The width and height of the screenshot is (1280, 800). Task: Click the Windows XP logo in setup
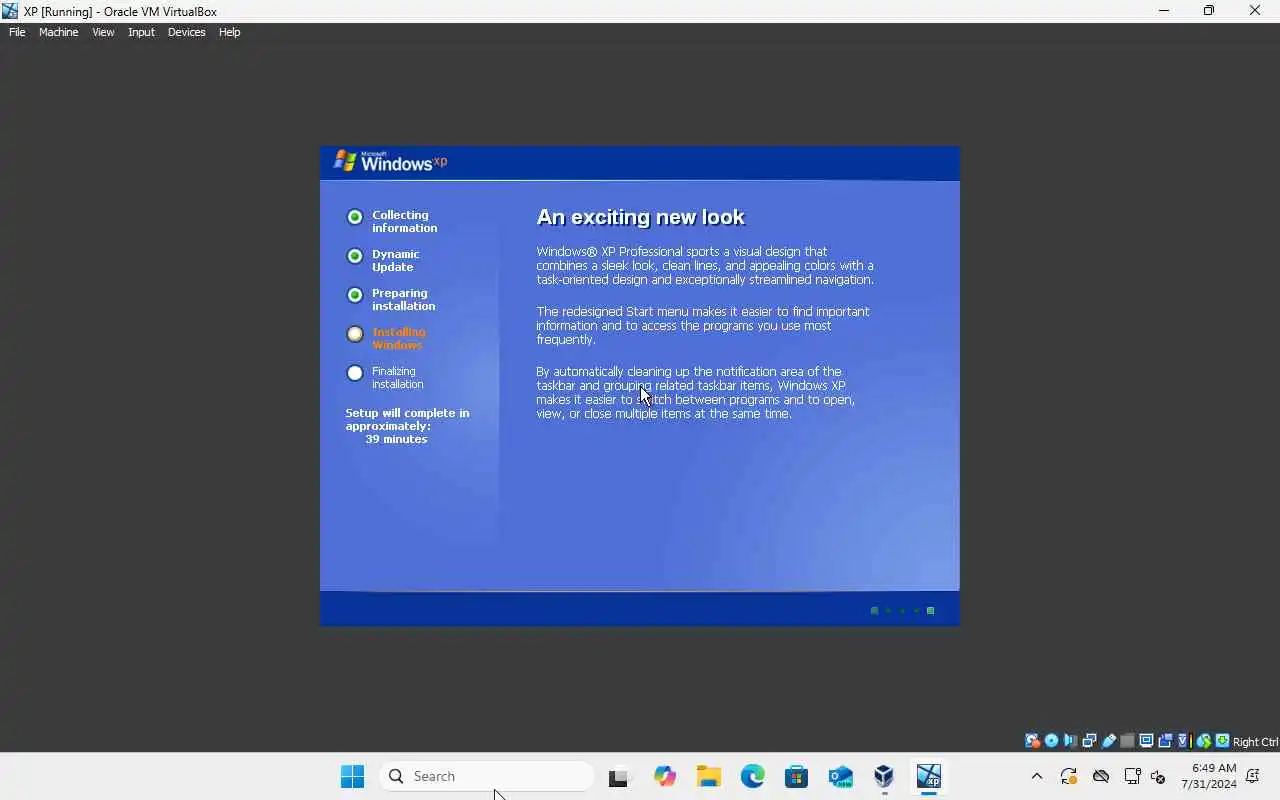tap(390, 161)
